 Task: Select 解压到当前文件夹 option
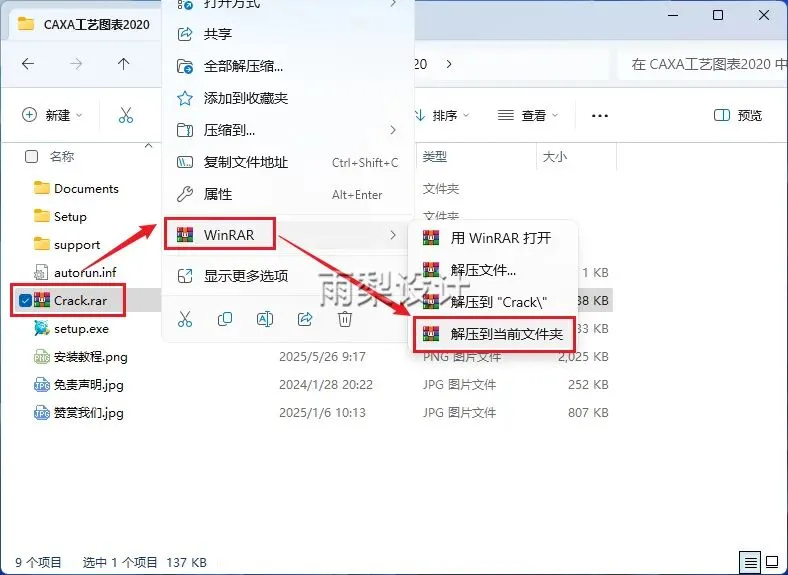point(494,334)
